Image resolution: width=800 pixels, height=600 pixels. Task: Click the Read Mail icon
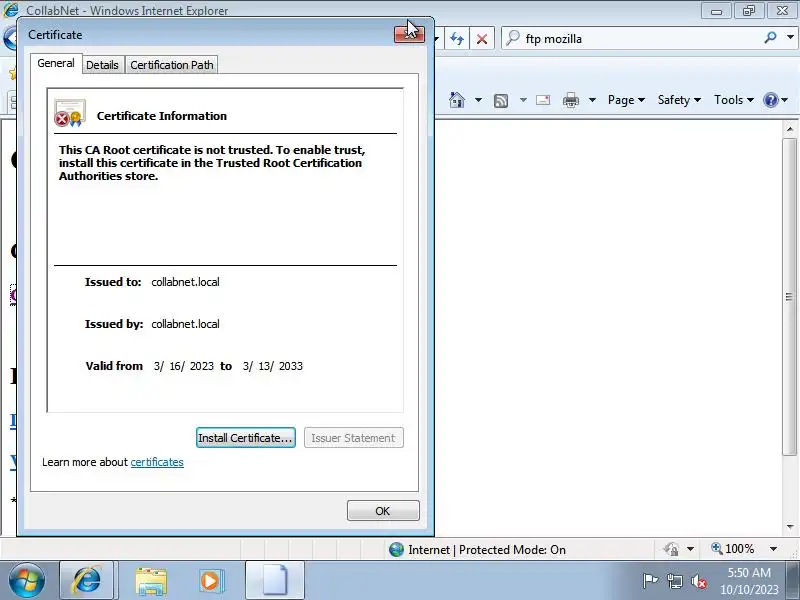543,100
